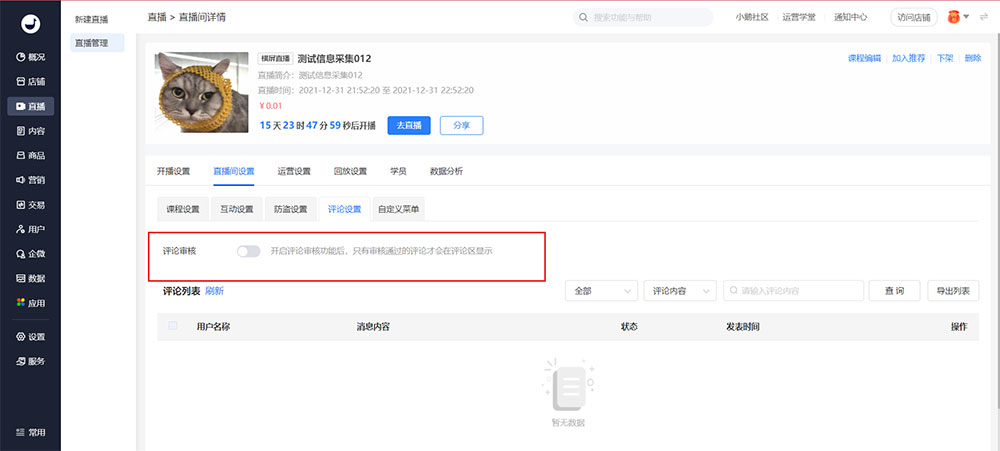Click the 应用 apps colorful icon
This screenshot has height=451, width=1000.
(20, 303)
